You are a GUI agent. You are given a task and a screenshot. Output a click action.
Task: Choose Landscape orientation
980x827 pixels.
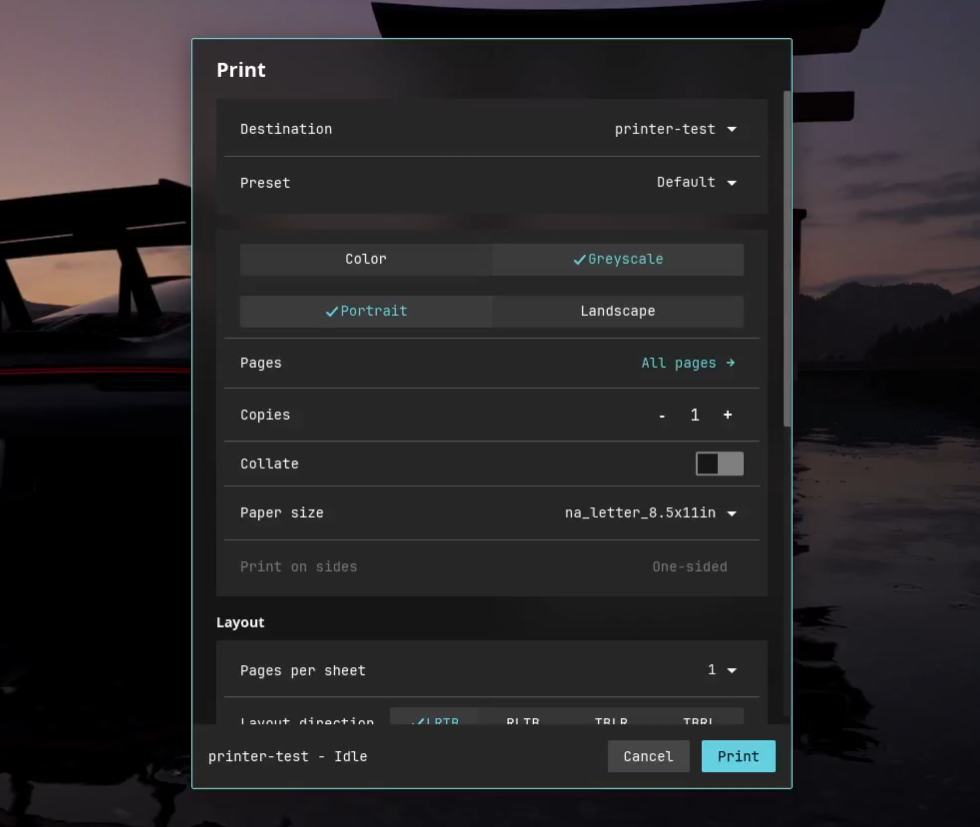click(618, 311)
